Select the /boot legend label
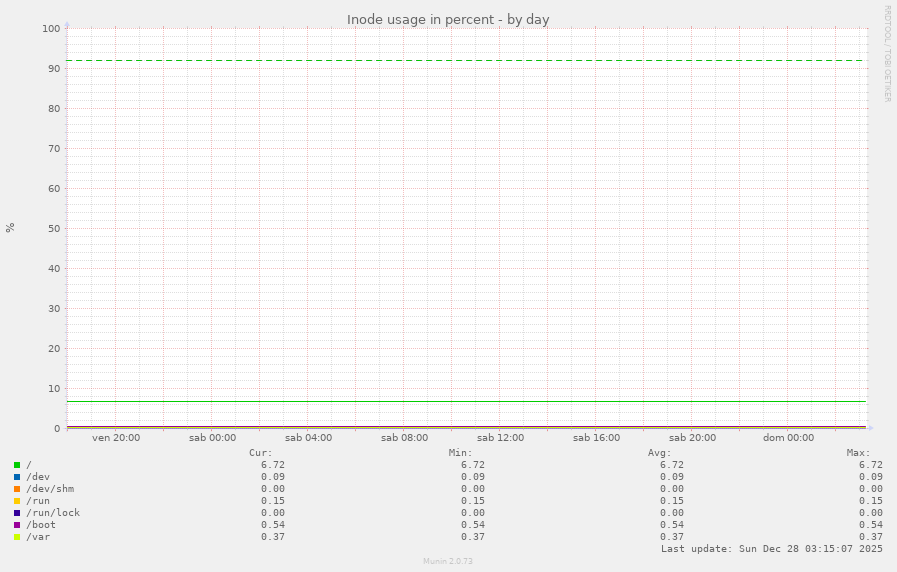The height and width of the screenshot is (572, 897). coord(41,525)
